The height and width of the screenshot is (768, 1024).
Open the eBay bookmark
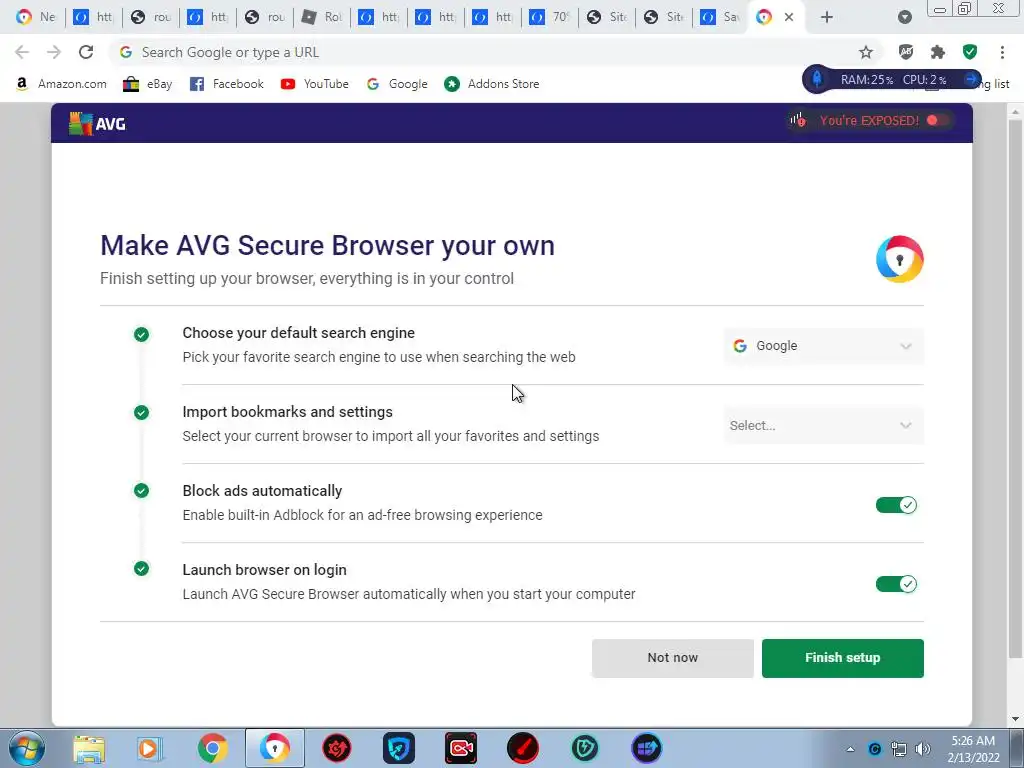pyautogui.click(x=148, y=84)
